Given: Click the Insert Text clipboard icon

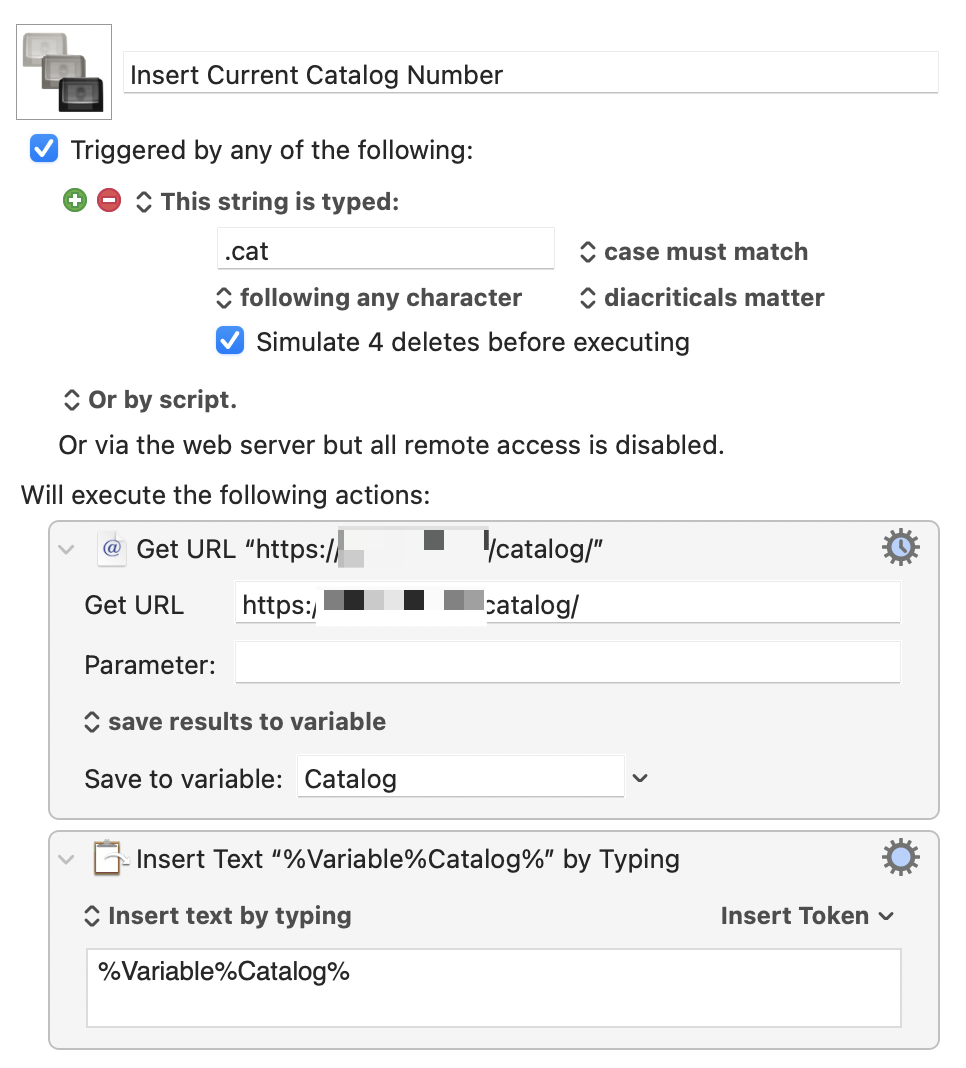Looking at the screenshot, I should click(109, 858).
